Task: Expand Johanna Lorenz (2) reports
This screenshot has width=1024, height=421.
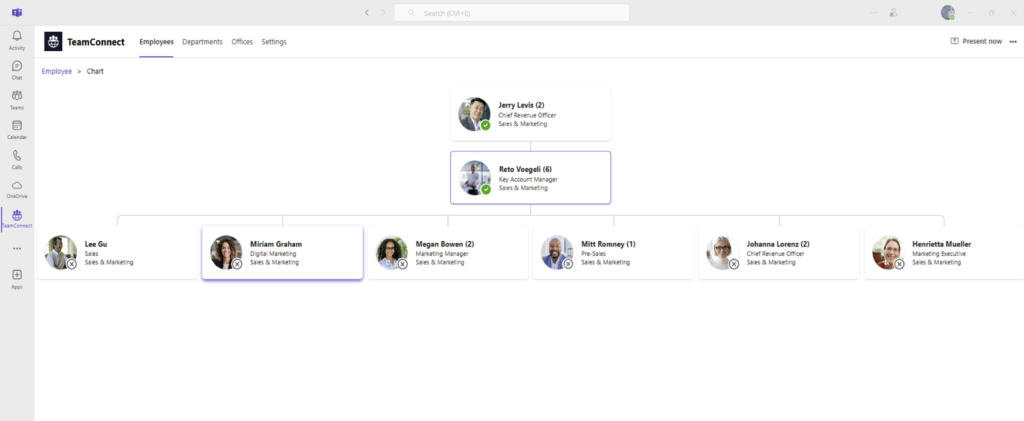Action: pos(778,244)
